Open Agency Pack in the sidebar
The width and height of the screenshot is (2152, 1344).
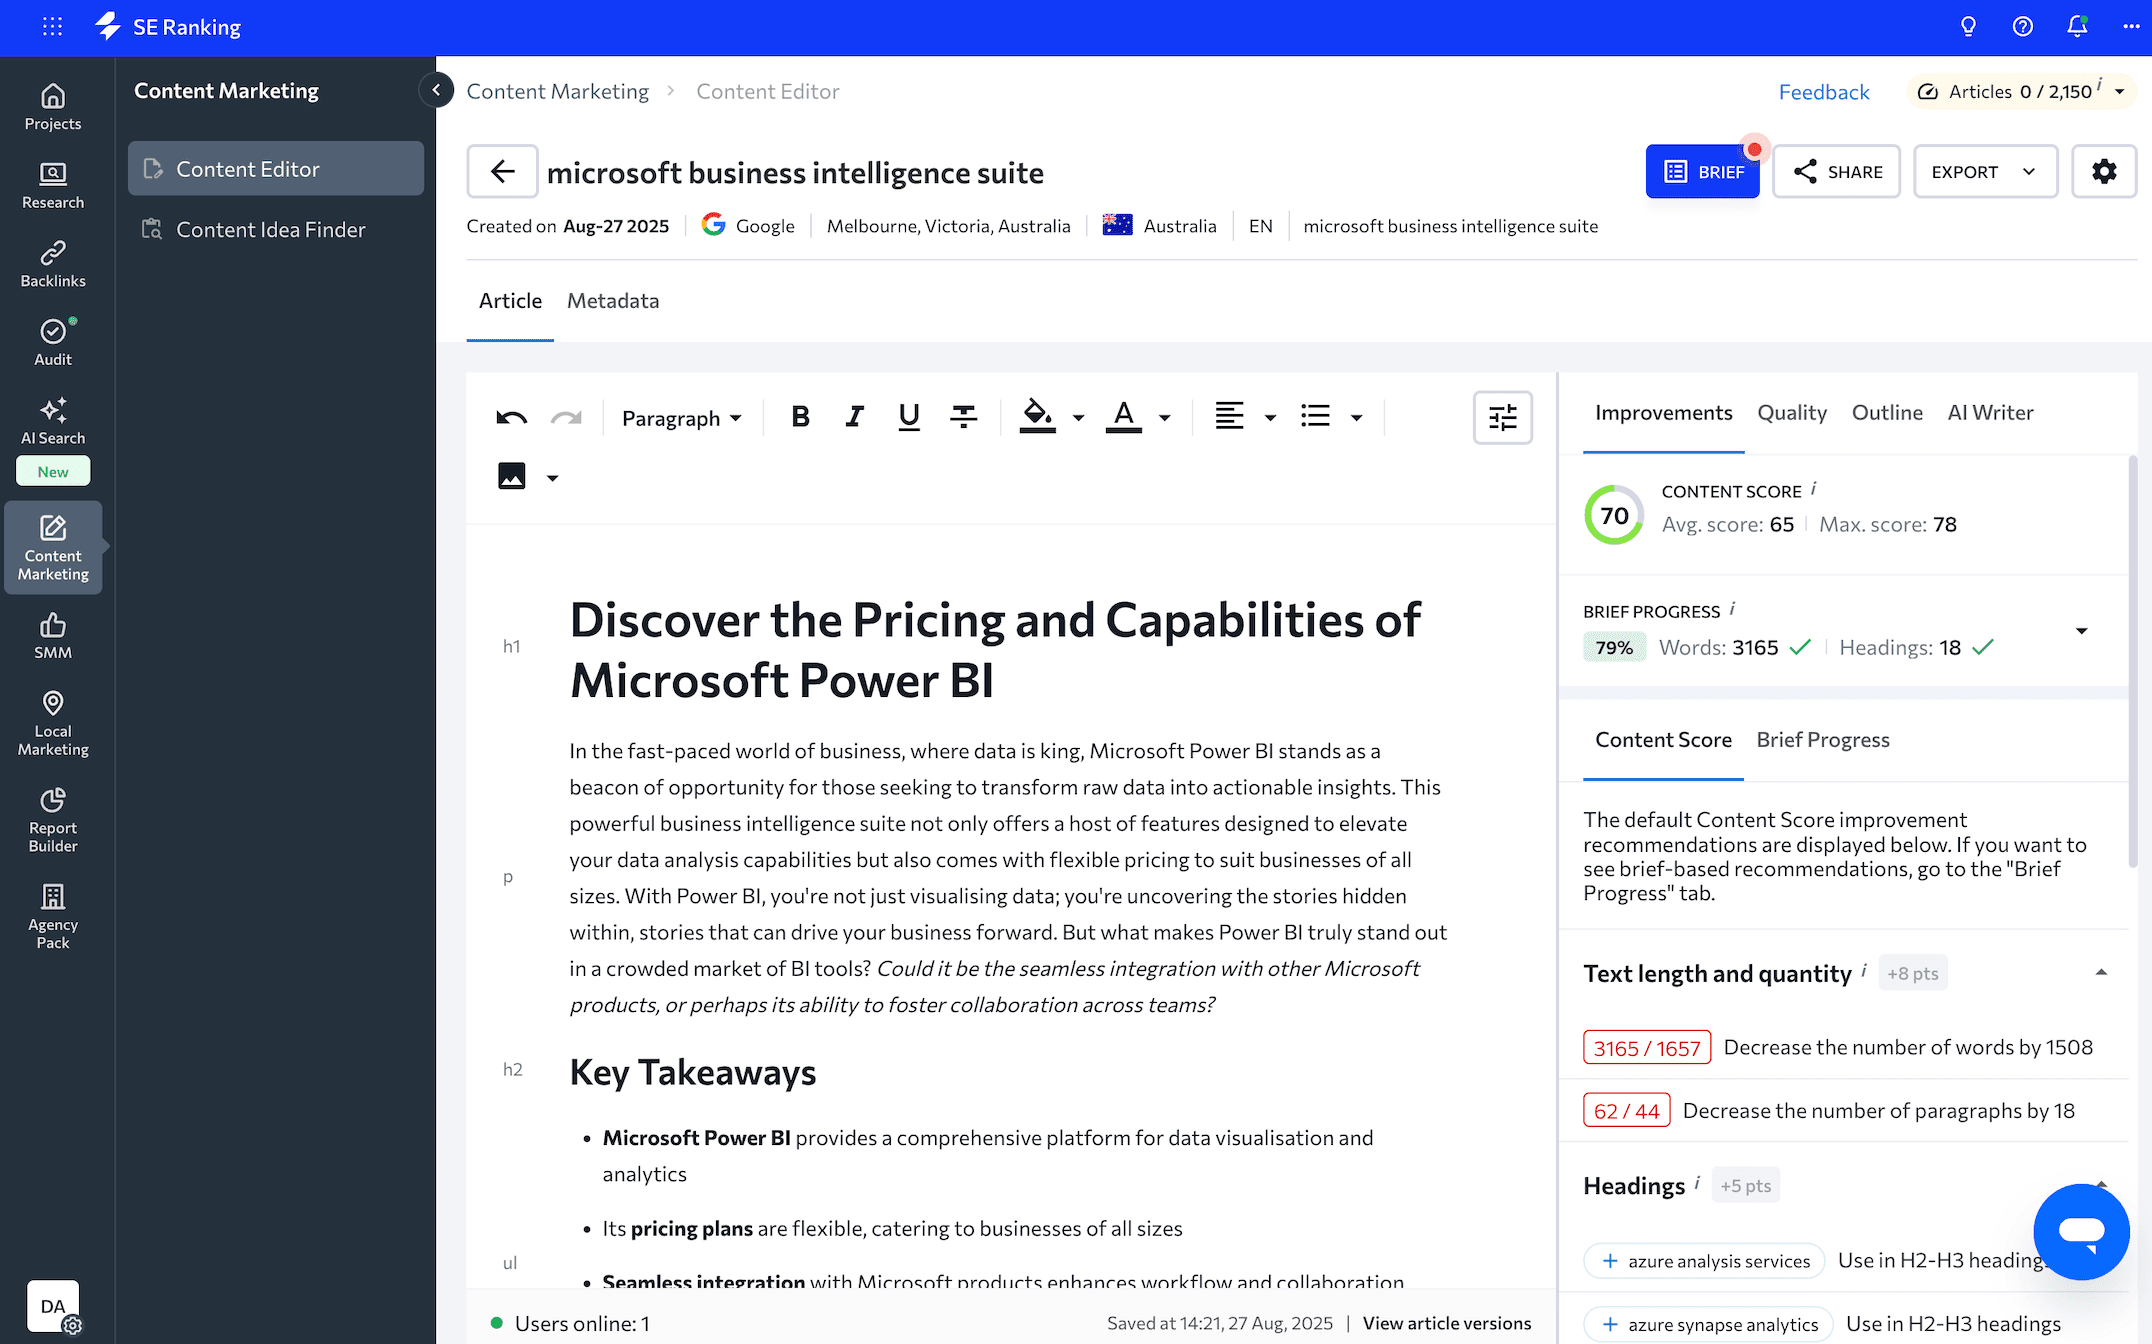coord(53,917)
